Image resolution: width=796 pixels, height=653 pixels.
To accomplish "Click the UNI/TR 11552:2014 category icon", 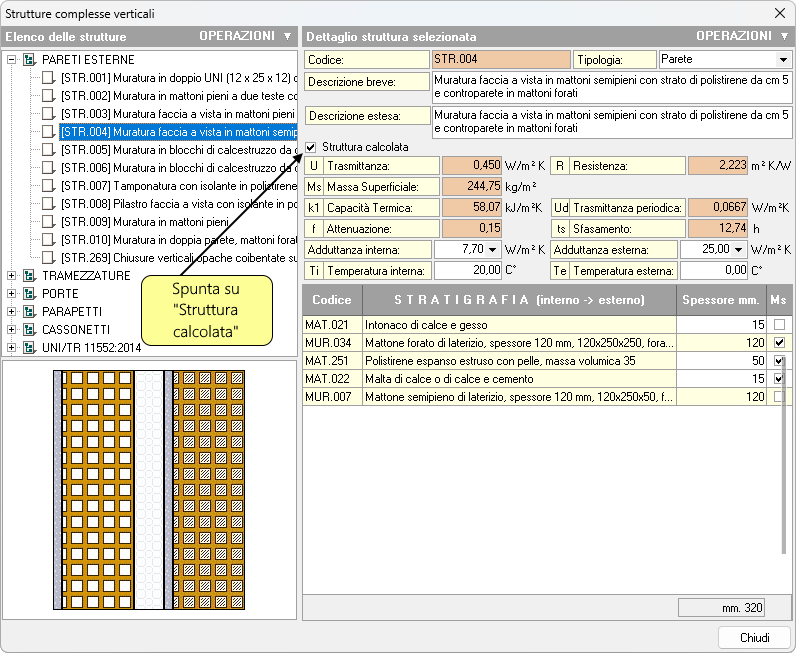I will coord(29,348).
